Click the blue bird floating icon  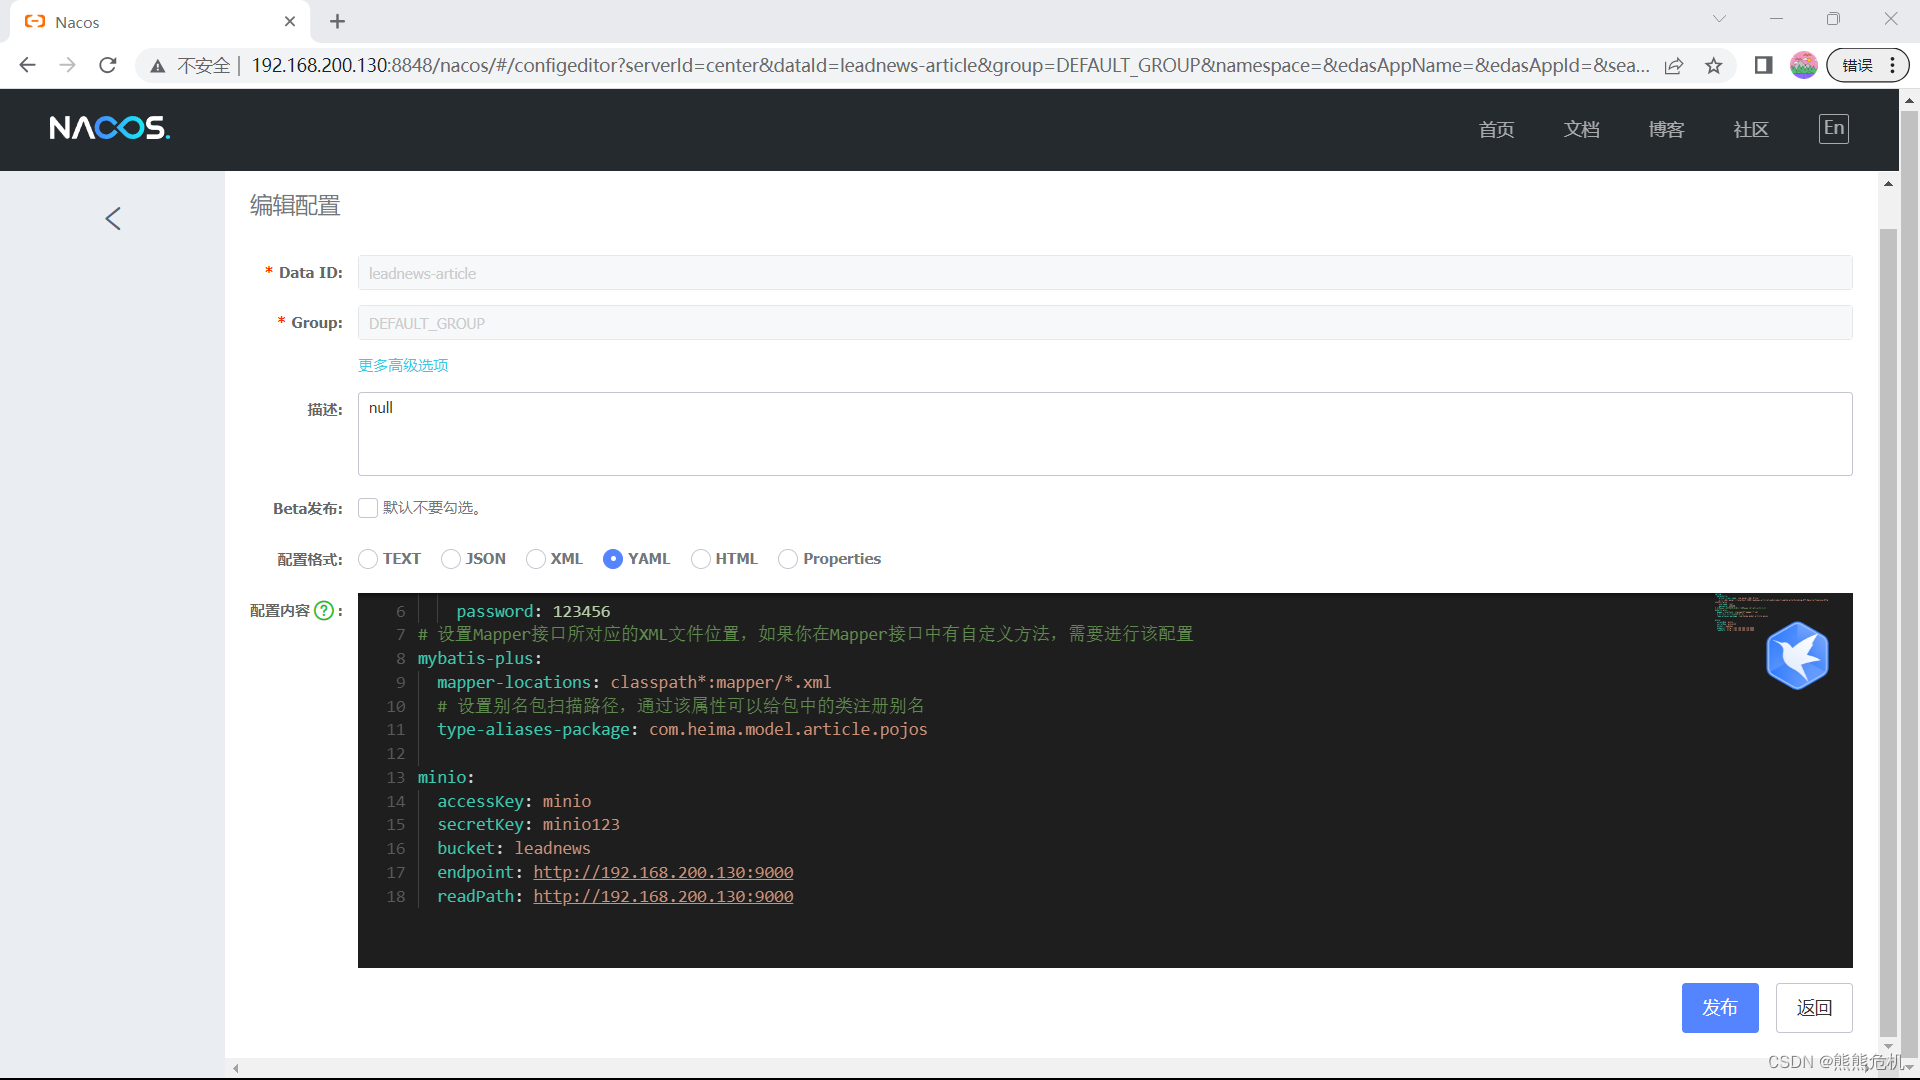(1797, 656)
